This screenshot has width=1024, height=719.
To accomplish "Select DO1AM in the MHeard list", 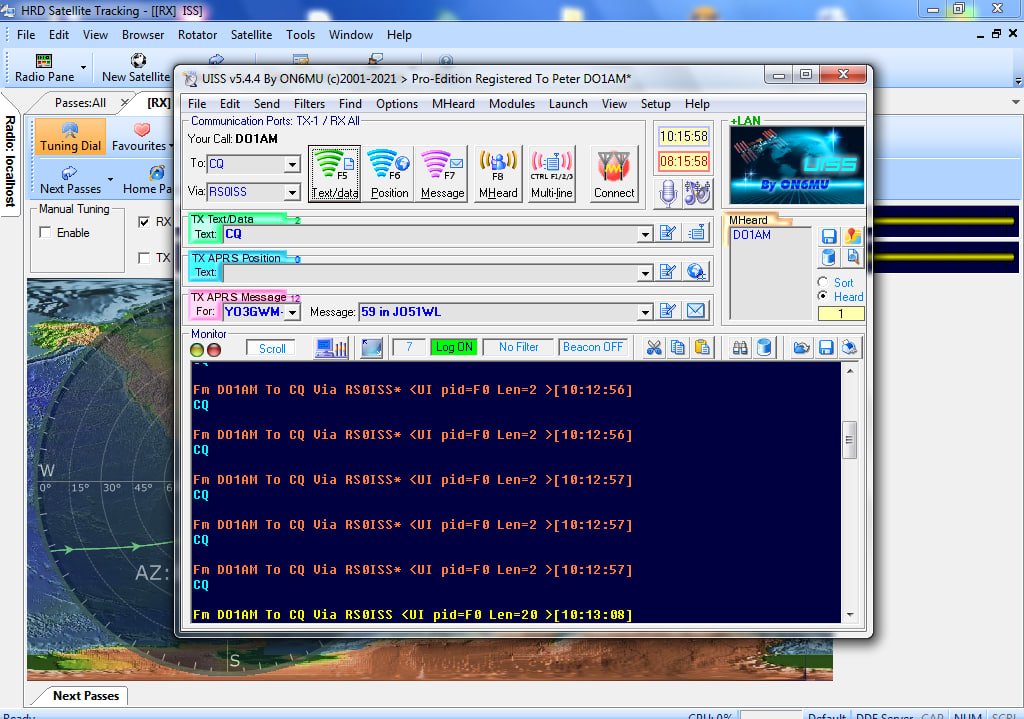I will pyautogui.click(x=752, y=235).
